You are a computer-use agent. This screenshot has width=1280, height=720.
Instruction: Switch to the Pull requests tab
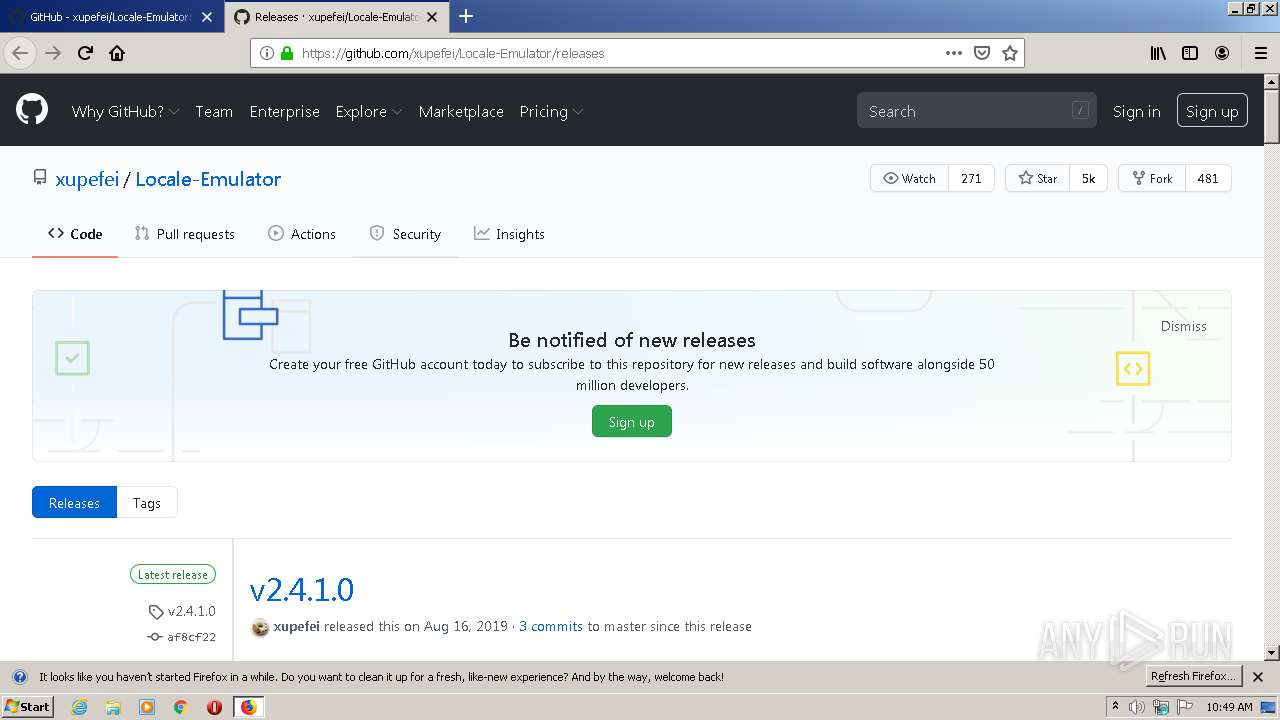[185, 234]
